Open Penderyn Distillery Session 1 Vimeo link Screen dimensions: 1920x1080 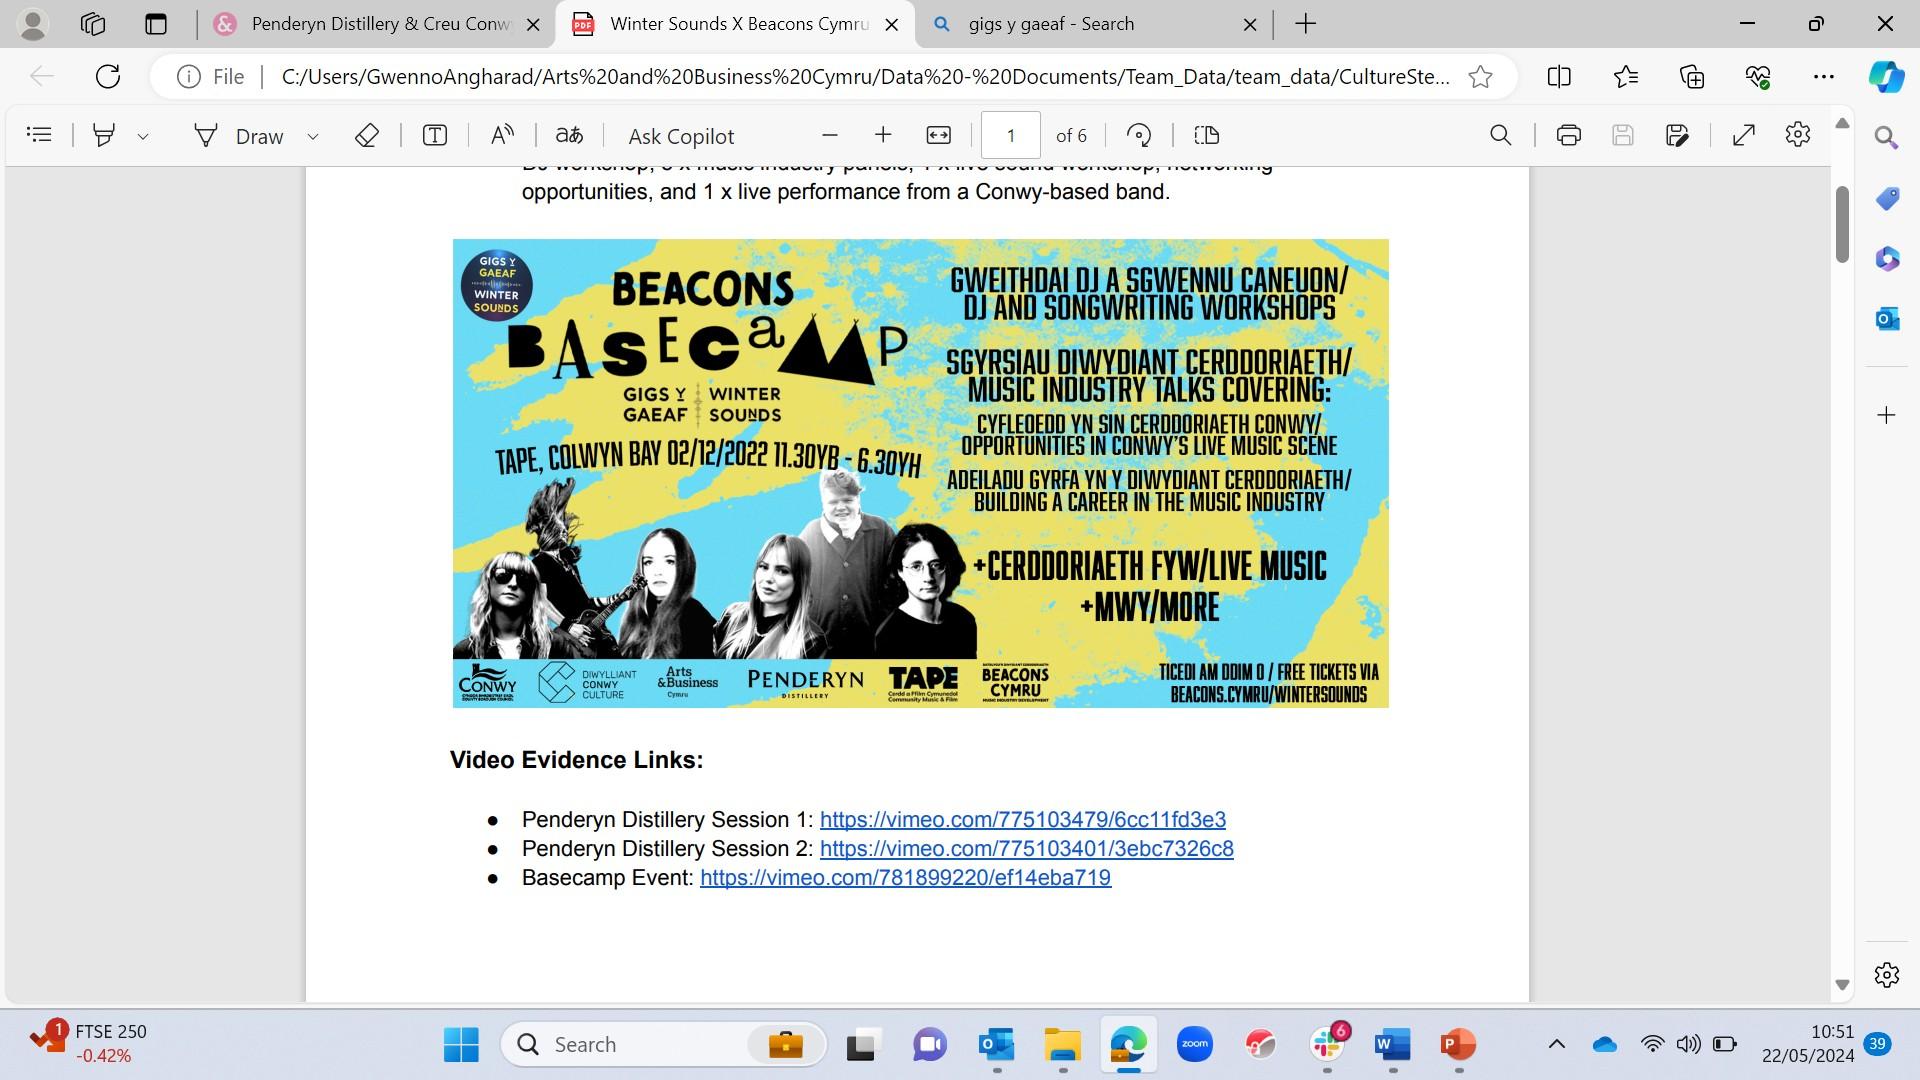[x=1022, y=820]
